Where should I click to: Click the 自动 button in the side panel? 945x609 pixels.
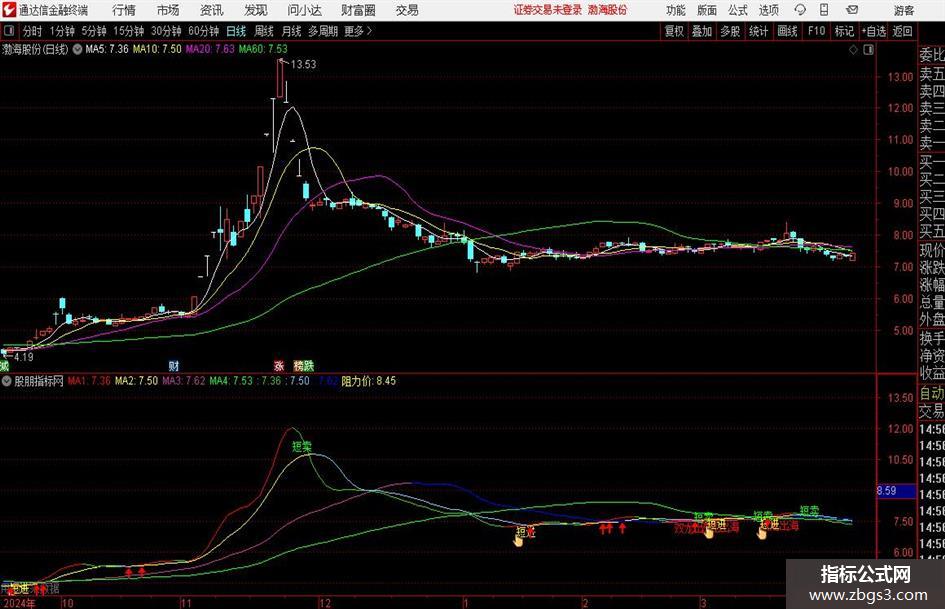click(932, 394)
